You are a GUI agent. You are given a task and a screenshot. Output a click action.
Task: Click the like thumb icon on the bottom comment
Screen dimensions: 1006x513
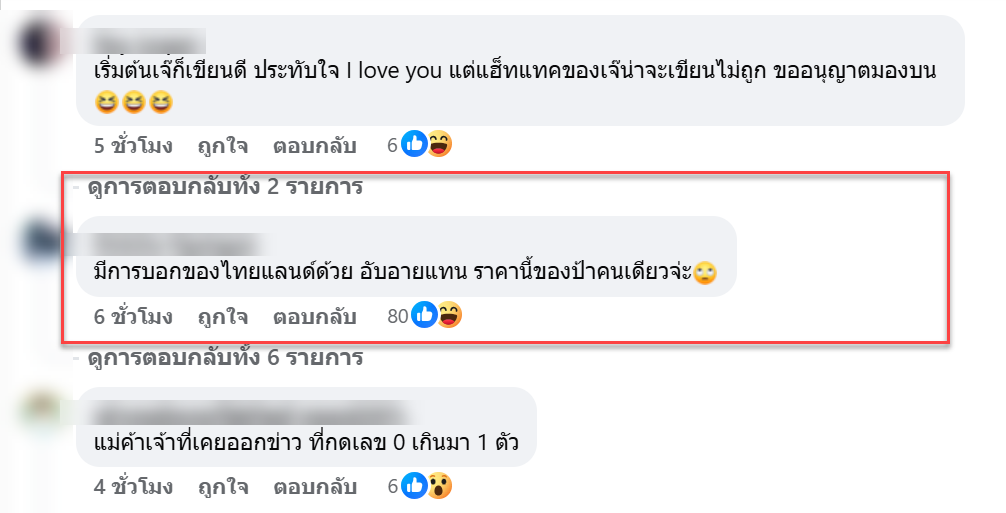tap(414, 487)
